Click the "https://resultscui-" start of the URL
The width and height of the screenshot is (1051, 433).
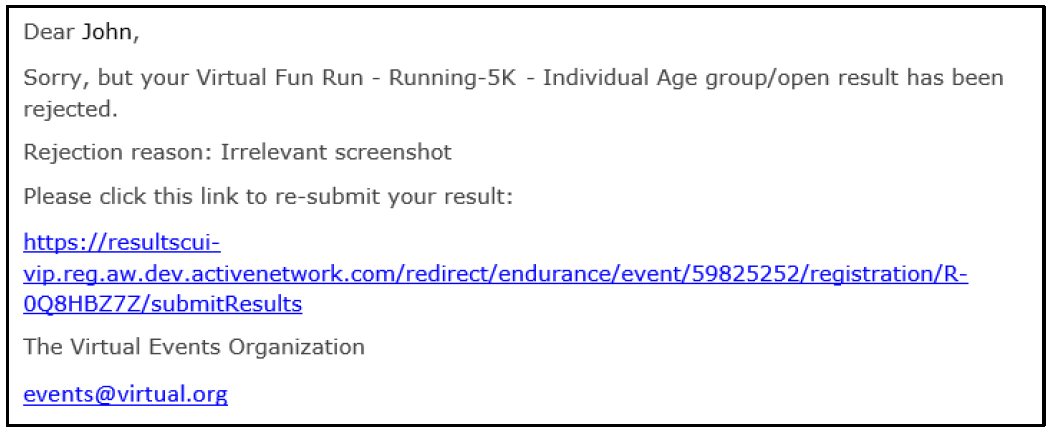pos(121,242)
